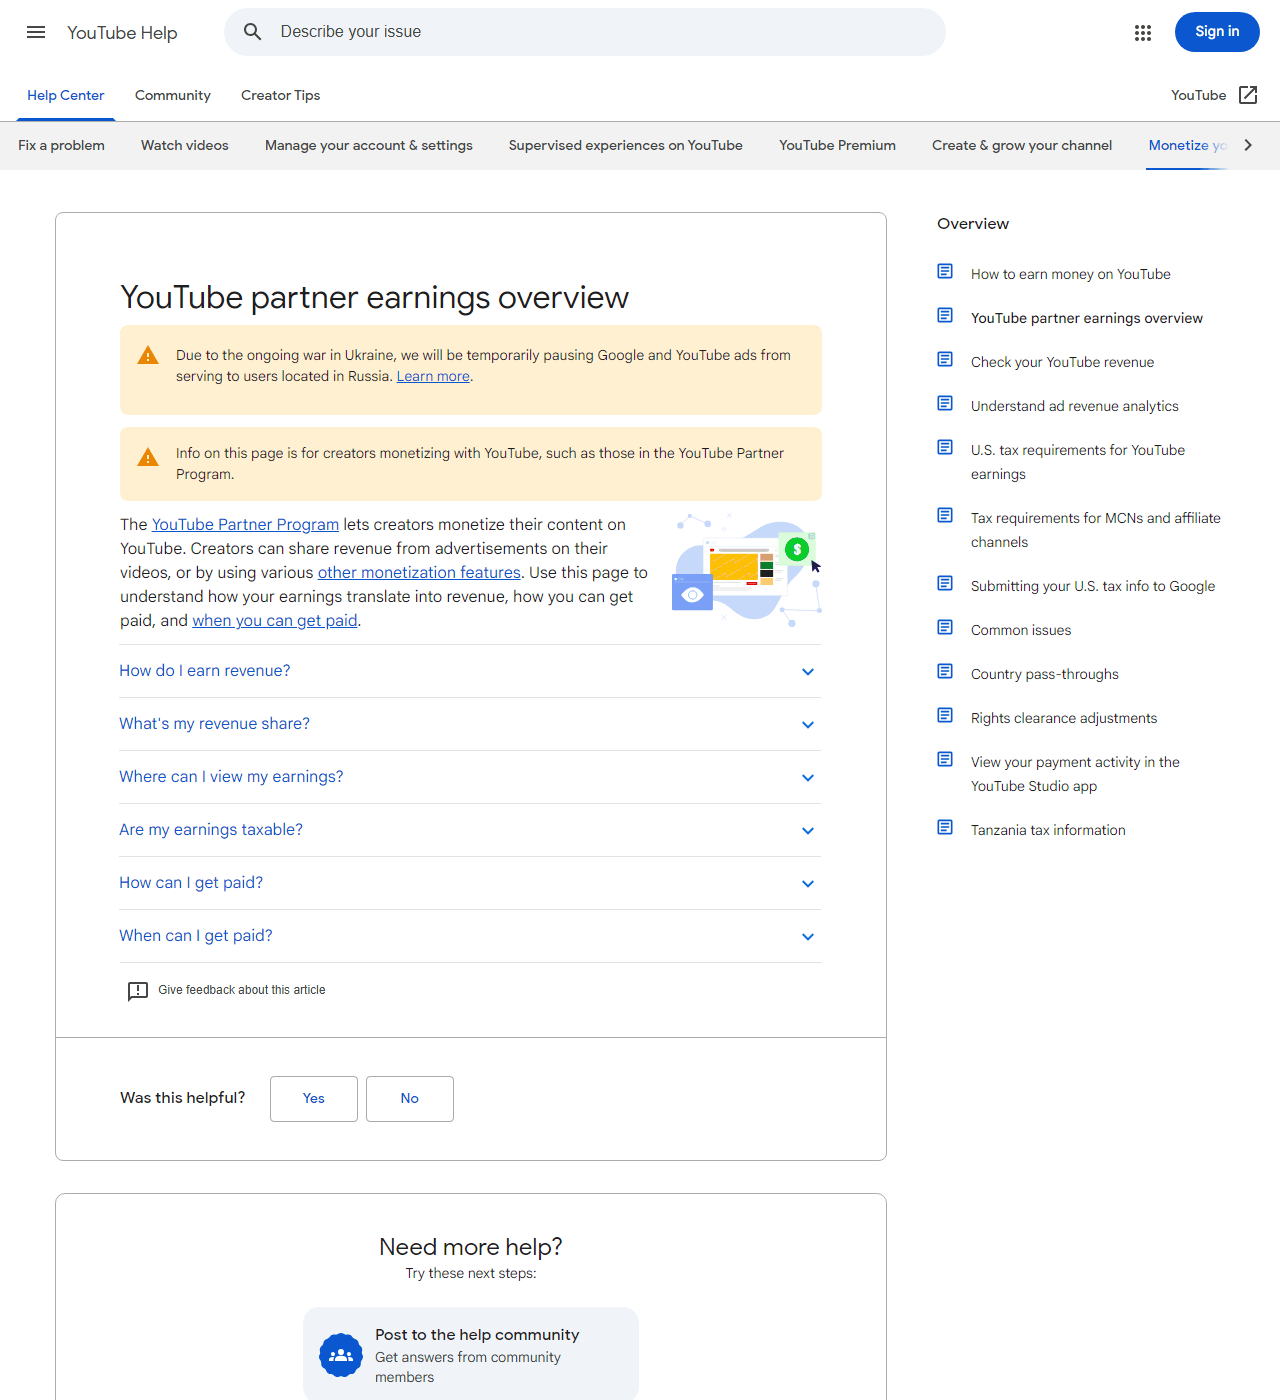
Task: Switch to the Help Center tab
Action: click(x=66, y=96)
